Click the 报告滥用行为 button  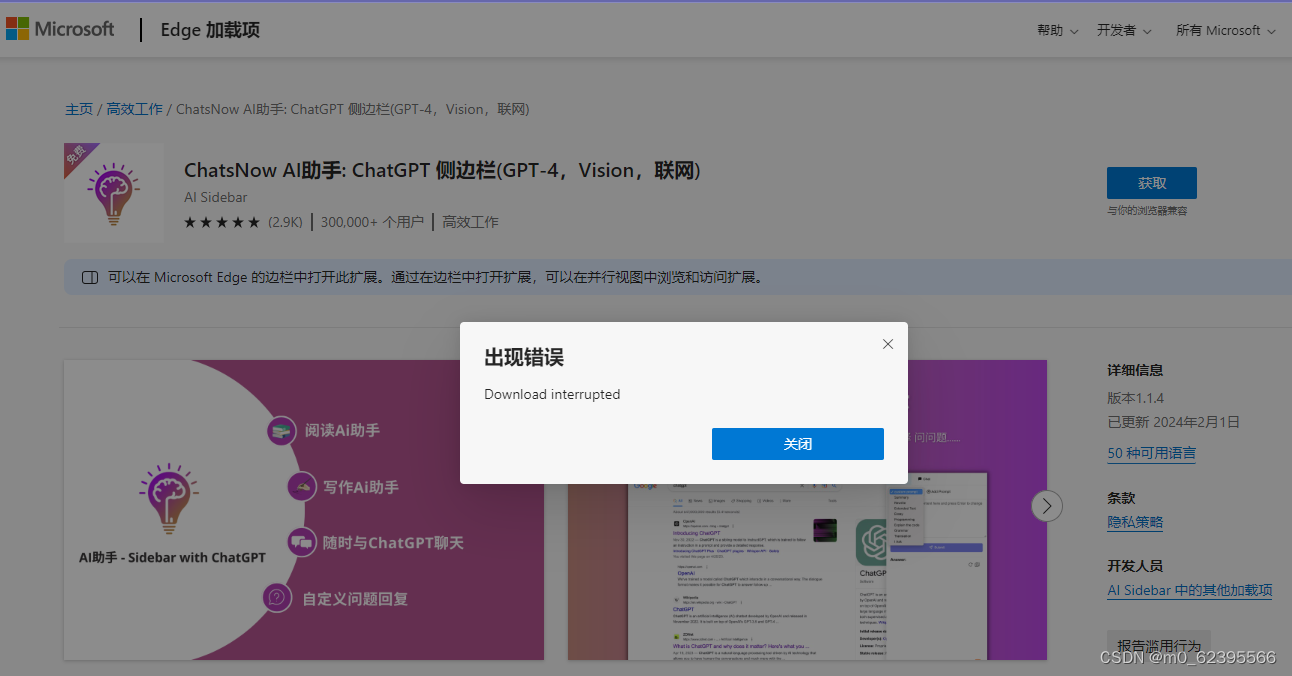(x=1159, y=645)
